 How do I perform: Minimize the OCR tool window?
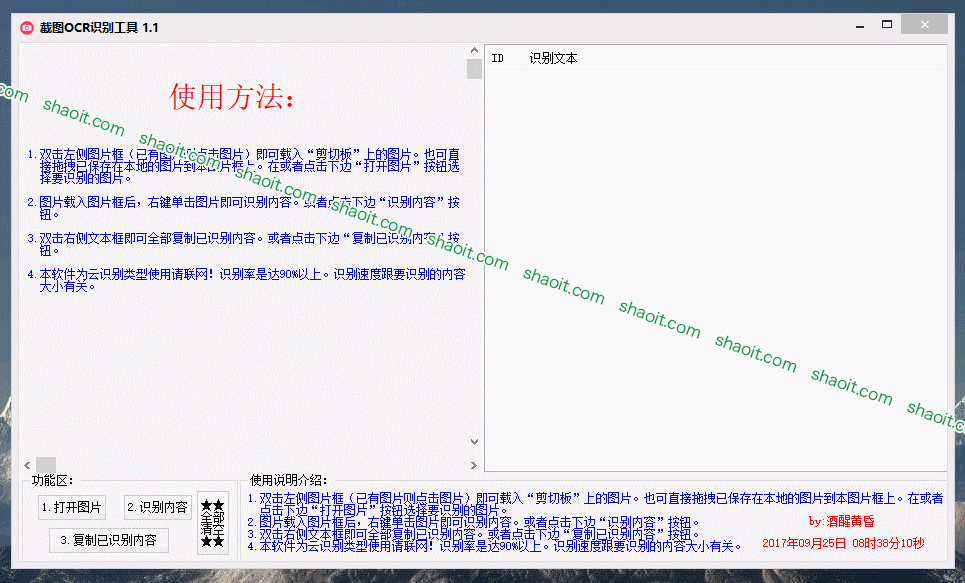tap(860, 26)
